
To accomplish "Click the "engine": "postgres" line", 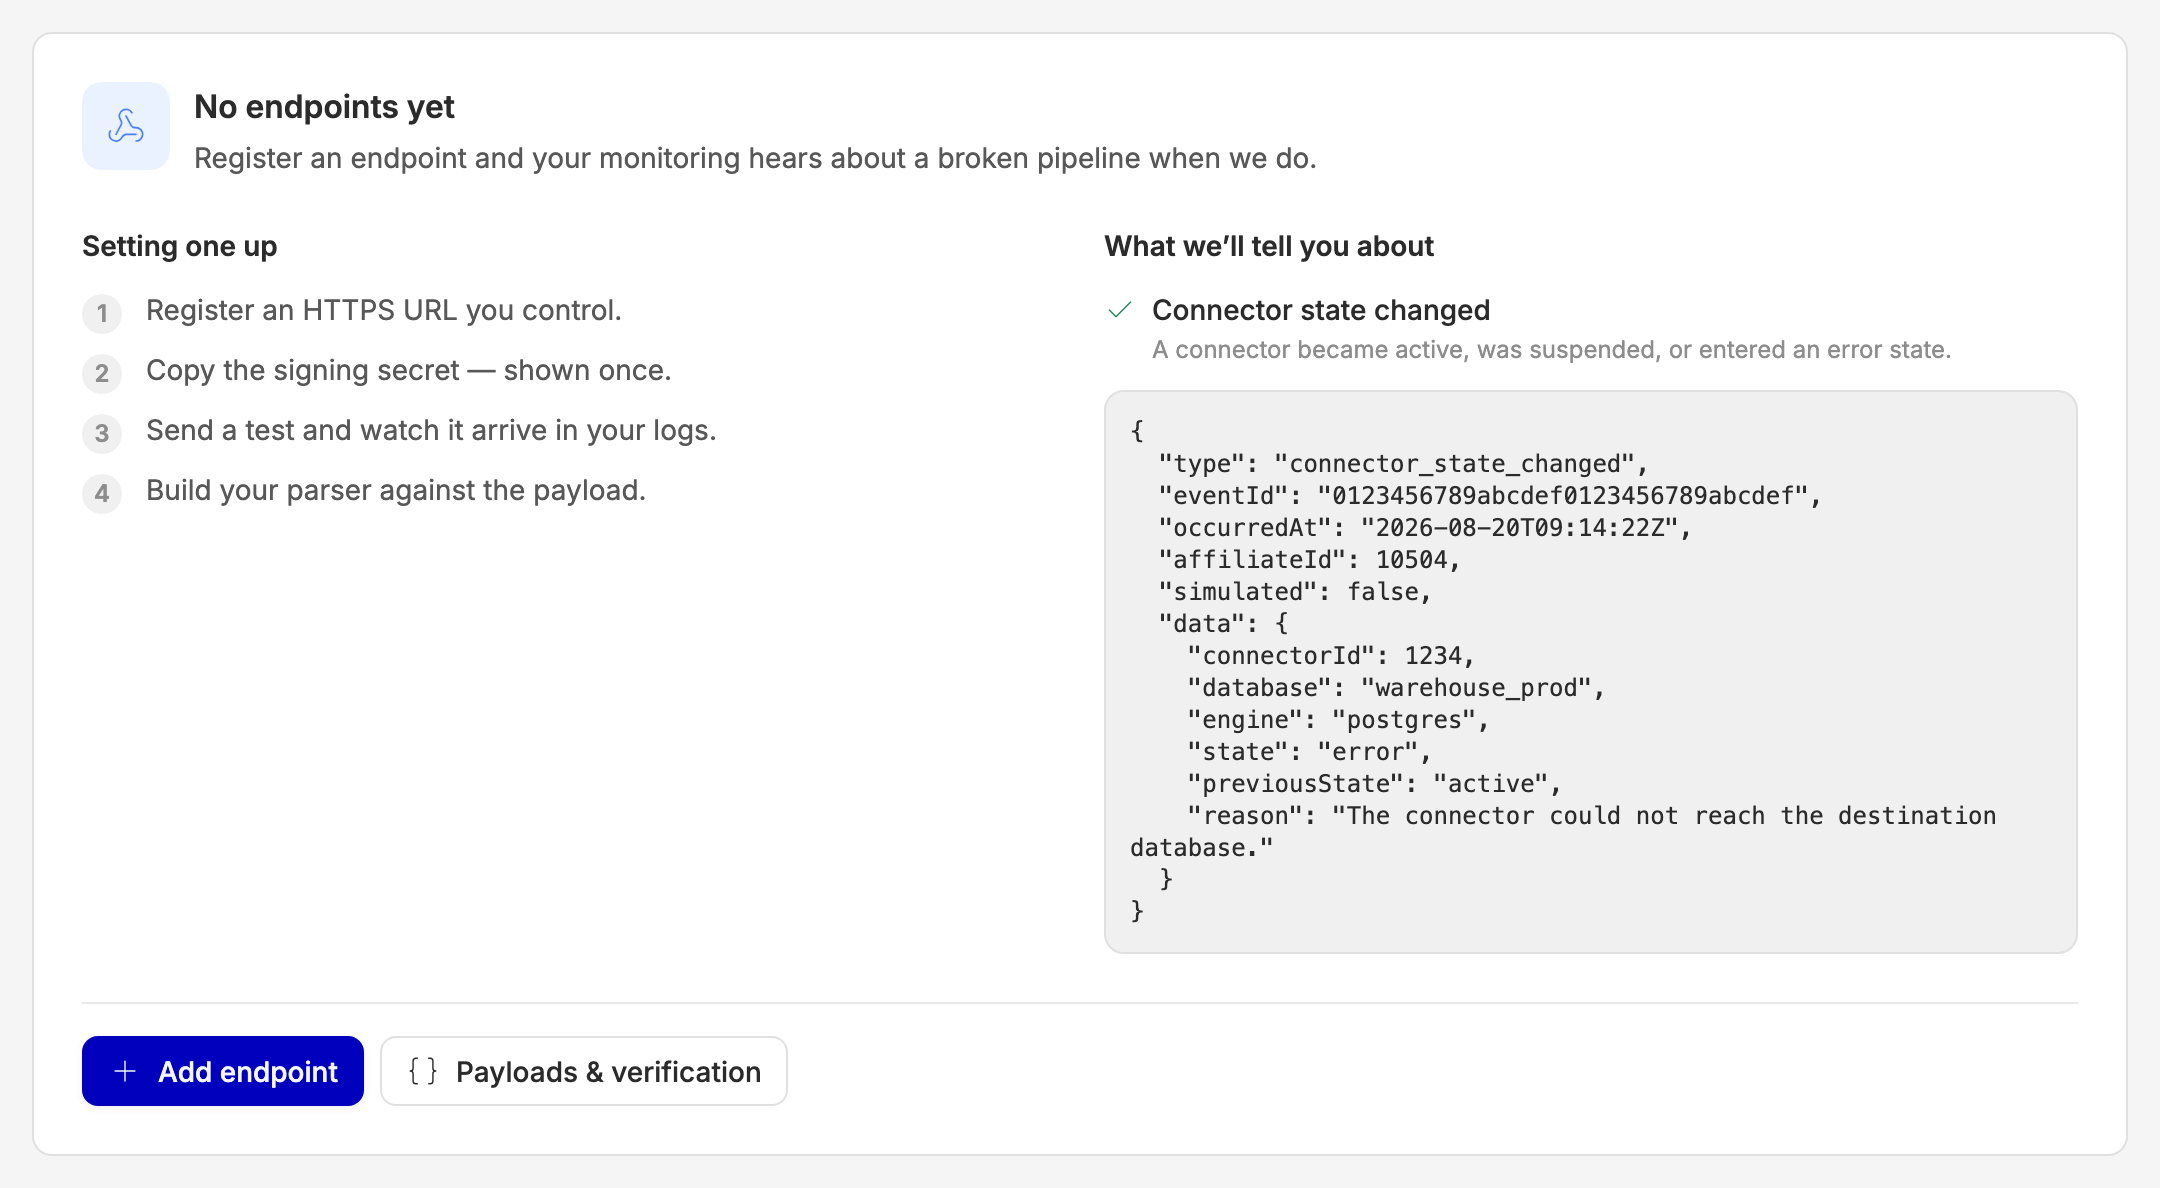I will 1337,720.
